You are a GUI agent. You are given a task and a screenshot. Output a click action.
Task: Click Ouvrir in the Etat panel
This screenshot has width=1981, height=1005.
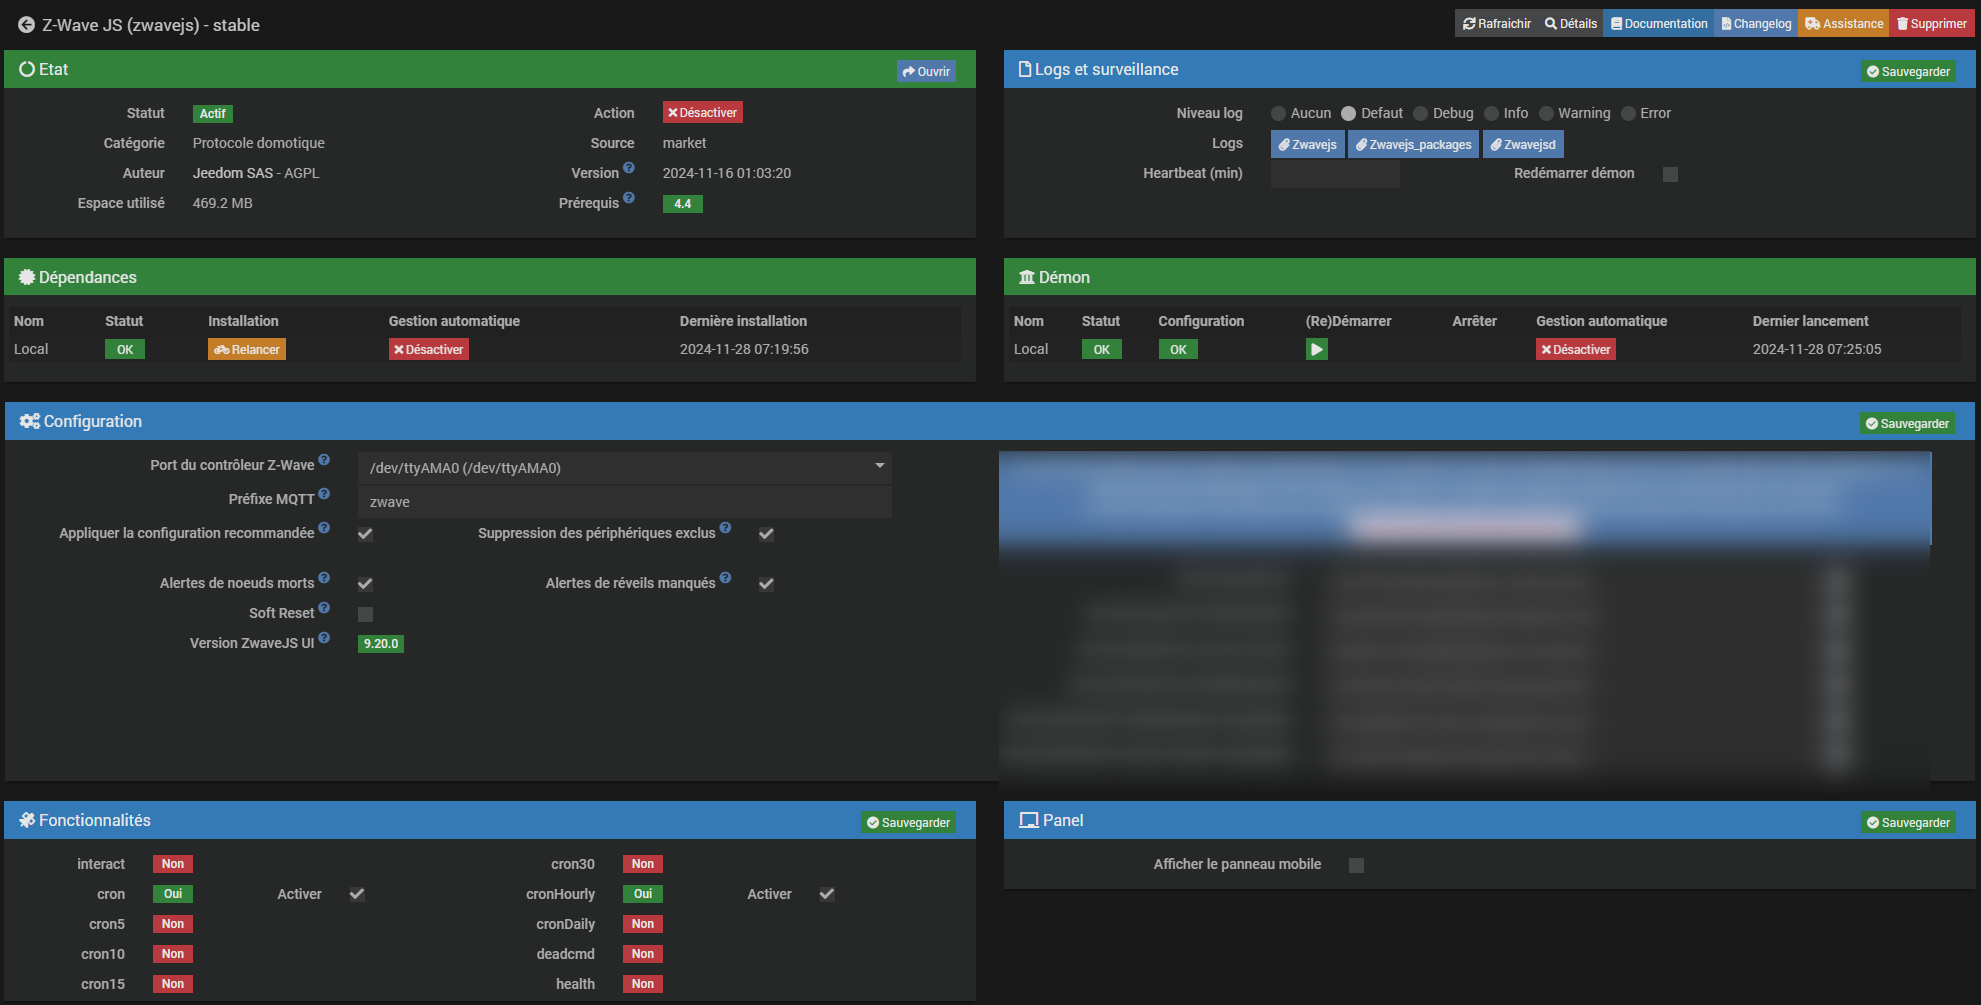[x=926, y=71]
